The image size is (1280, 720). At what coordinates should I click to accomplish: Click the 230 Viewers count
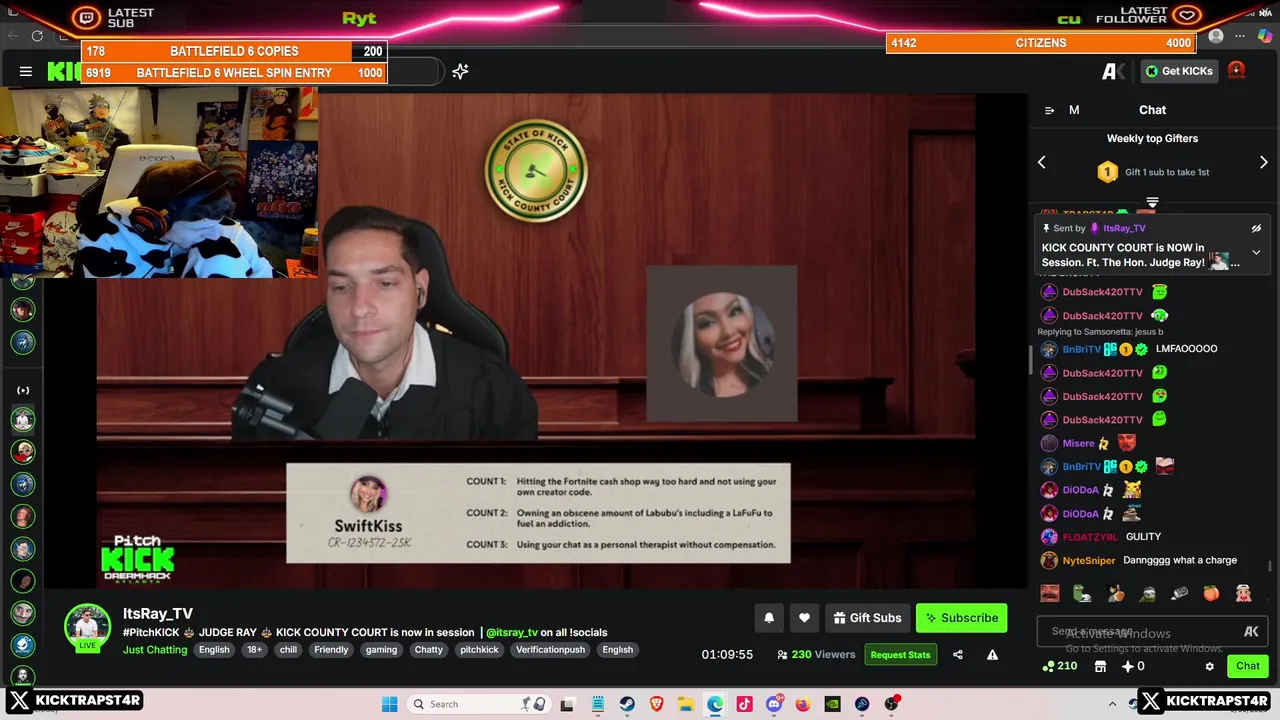coord(816,655)
